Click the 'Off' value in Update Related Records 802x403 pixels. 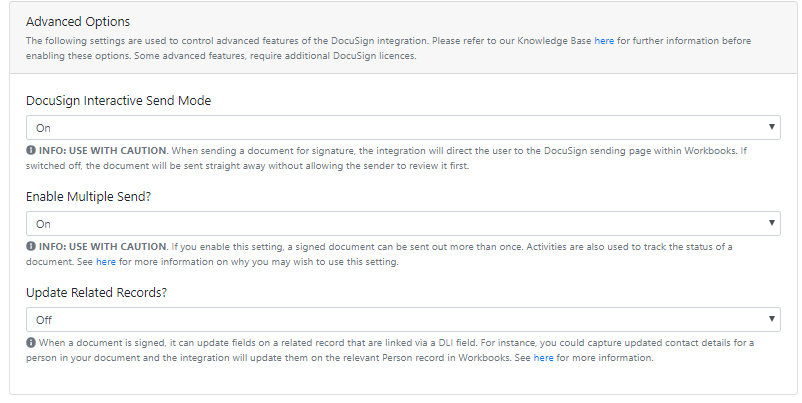tap(43, 320)
